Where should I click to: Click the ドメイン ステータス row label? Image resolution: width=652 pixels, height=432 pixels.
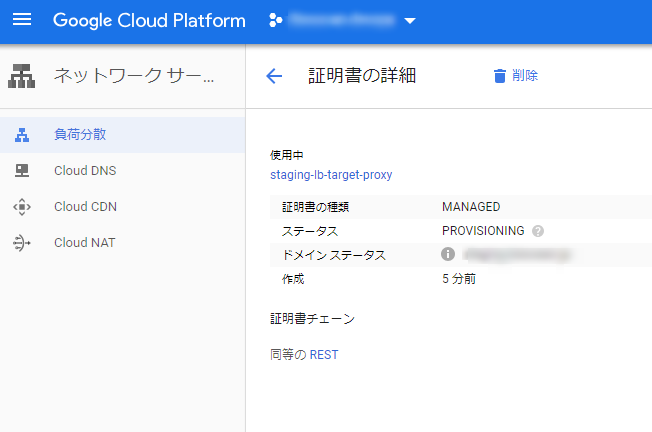[x=334, y=255]
